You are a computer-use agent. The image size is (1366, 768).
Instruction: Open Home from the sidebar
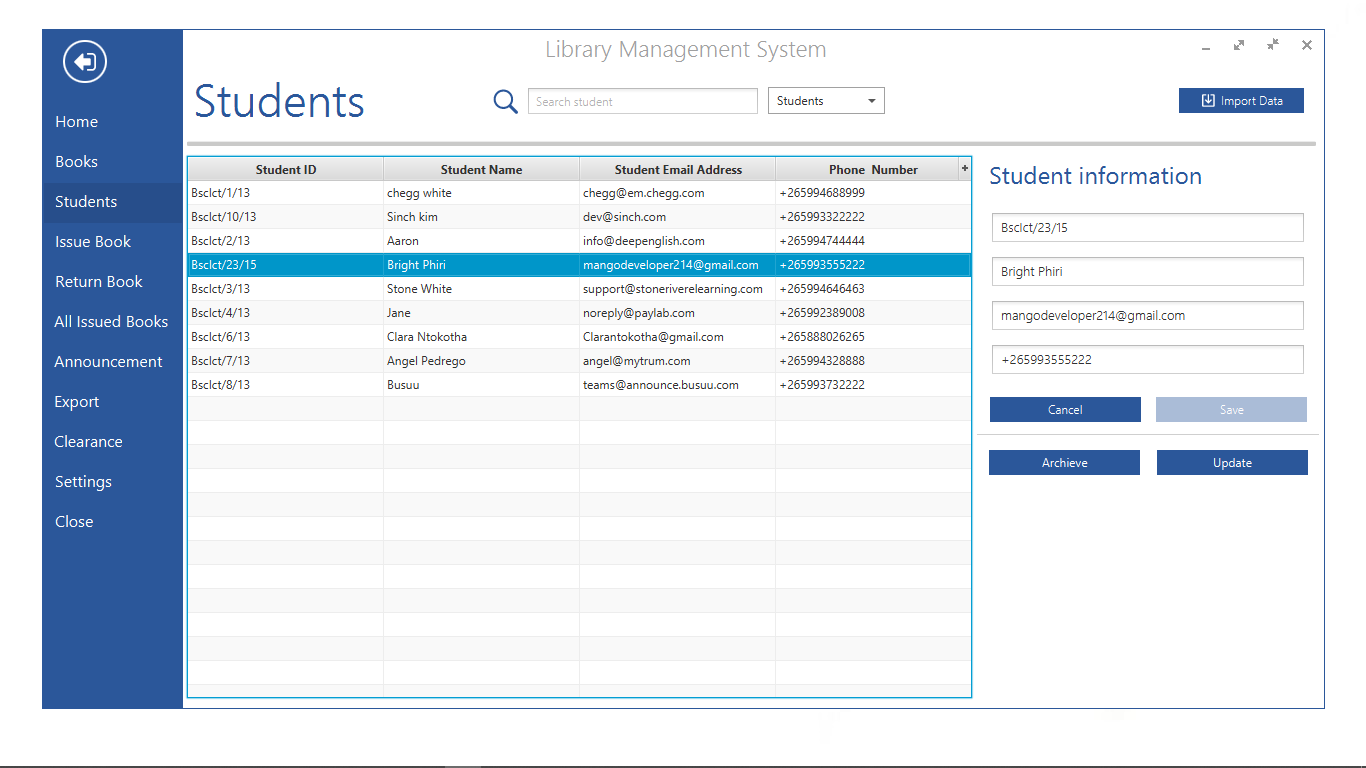point(76,121)
